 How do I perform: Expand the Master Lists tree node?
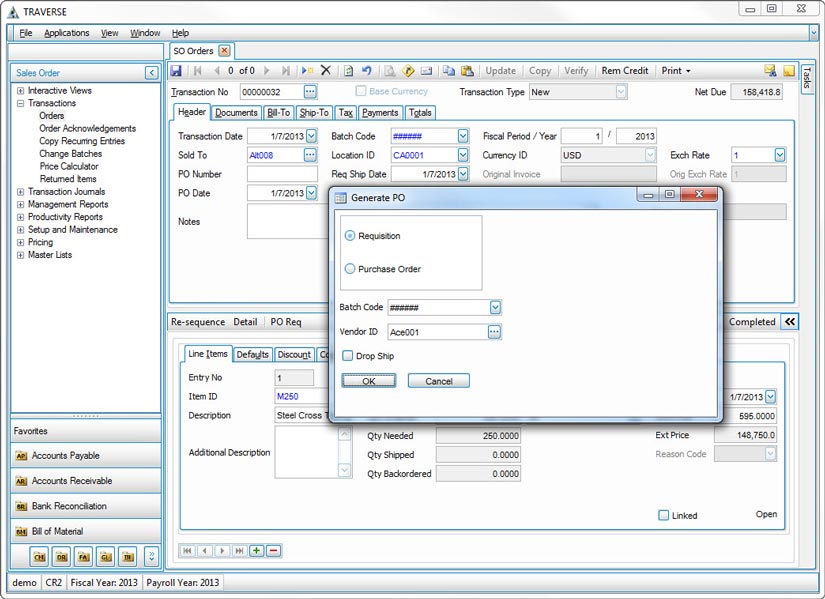tap(21, 255)
